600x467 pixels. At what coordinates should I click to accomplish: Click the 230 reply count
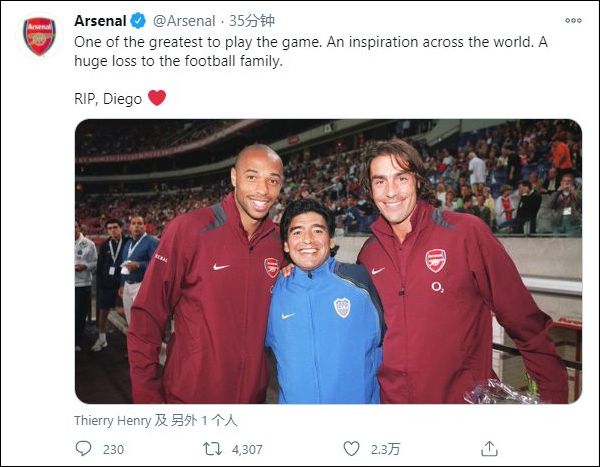pos(113,449)
